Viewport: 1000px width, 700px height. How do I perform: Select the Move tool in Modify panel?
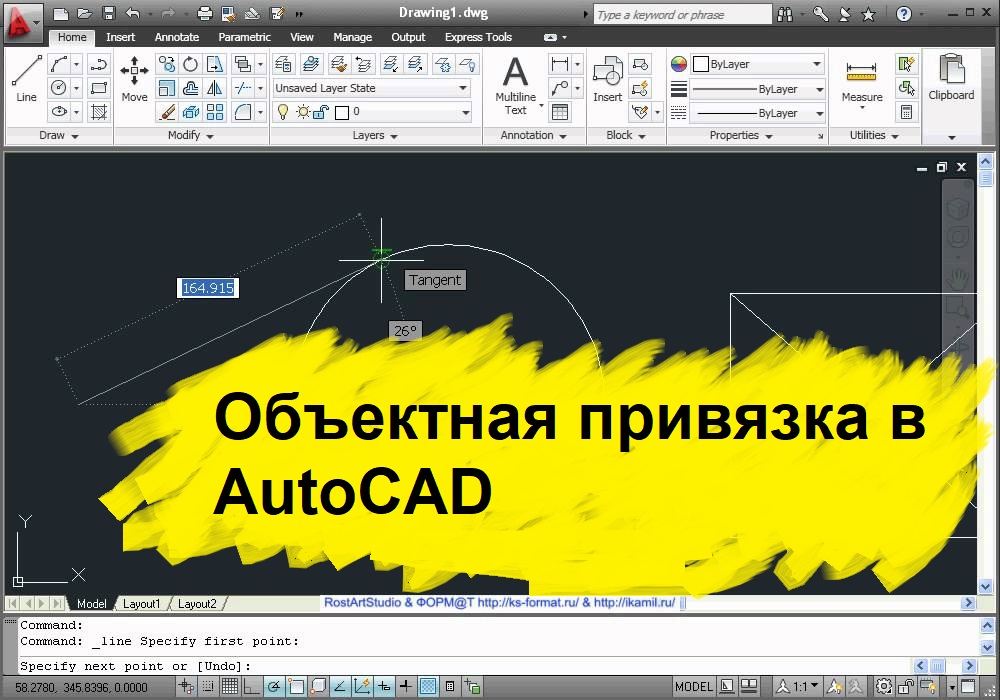coord(134,79)
